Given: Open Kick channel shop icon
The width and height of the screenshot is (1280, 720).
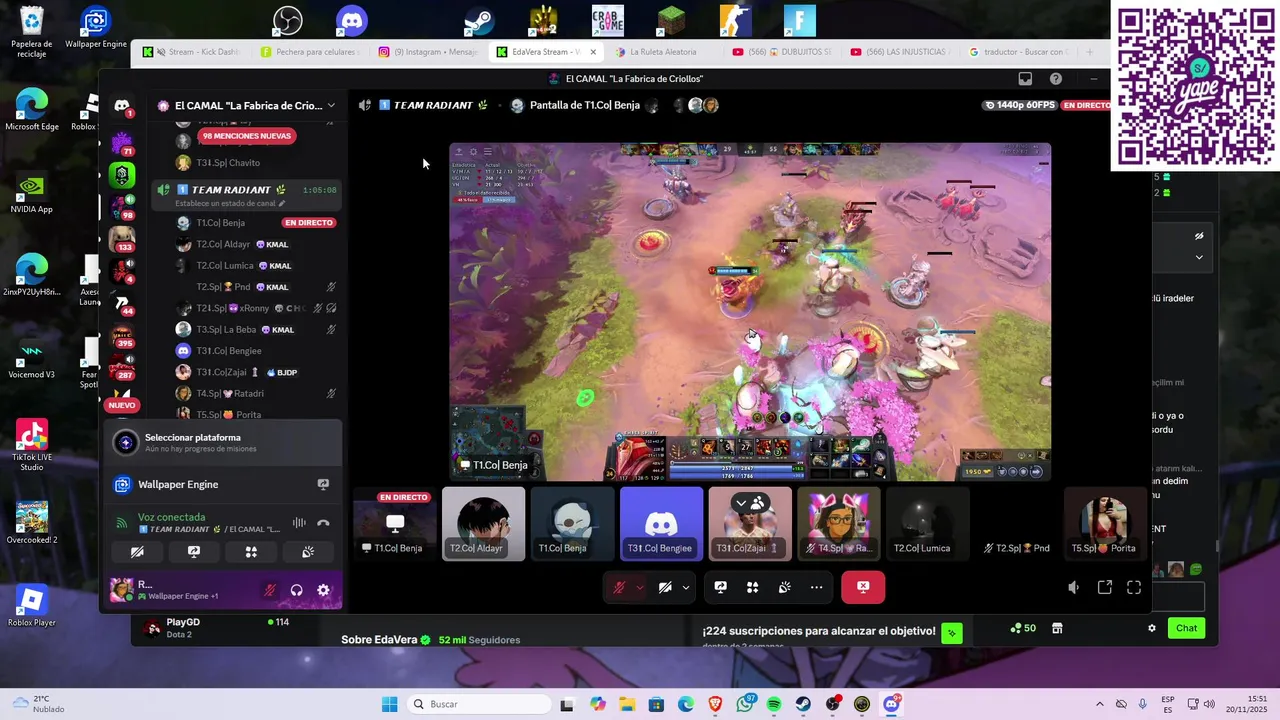Looking at the screenshot, I should click(x=1057, y=628).
